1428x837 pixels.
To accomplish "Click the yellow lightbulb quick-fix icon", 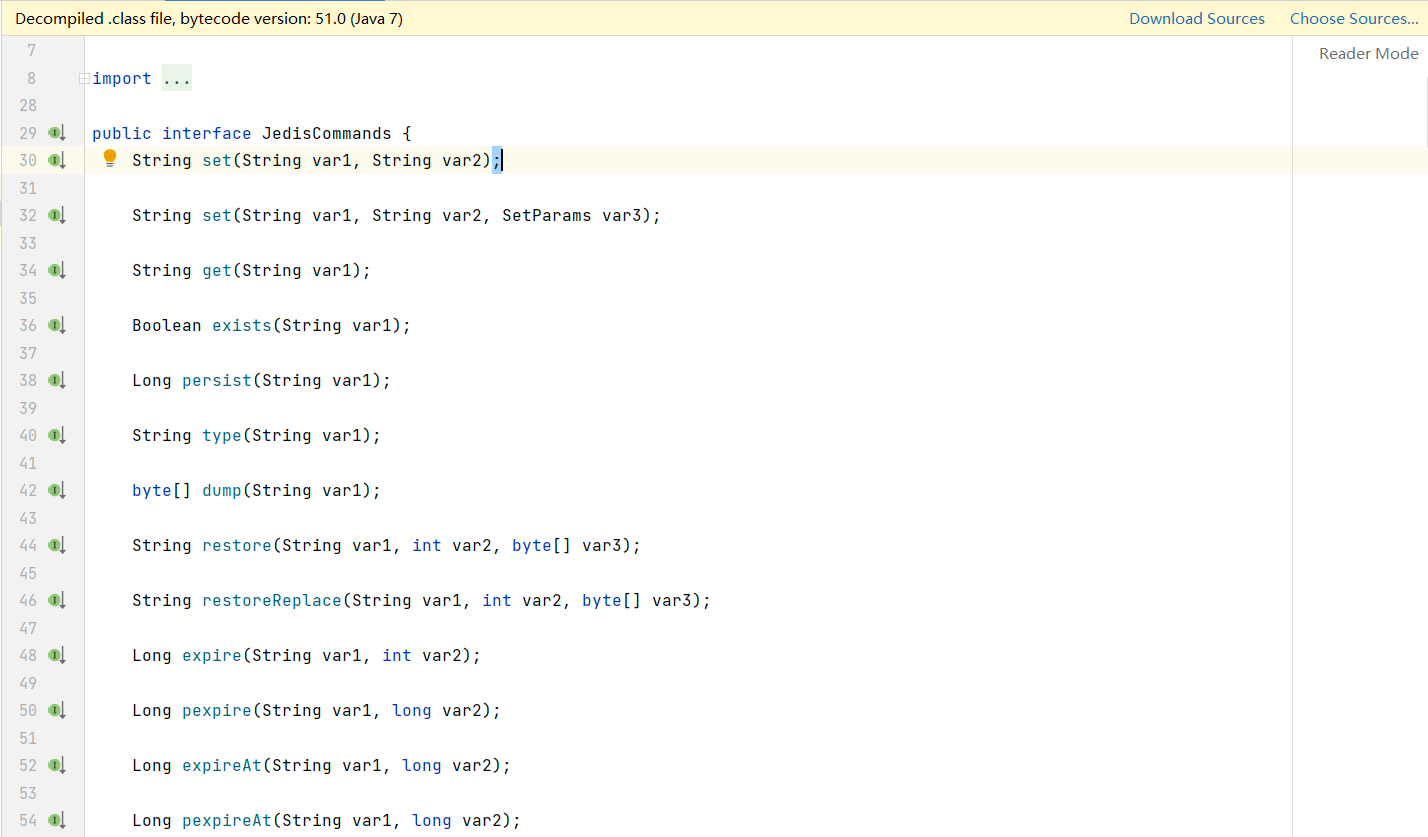I will click(x=110, y=159).
